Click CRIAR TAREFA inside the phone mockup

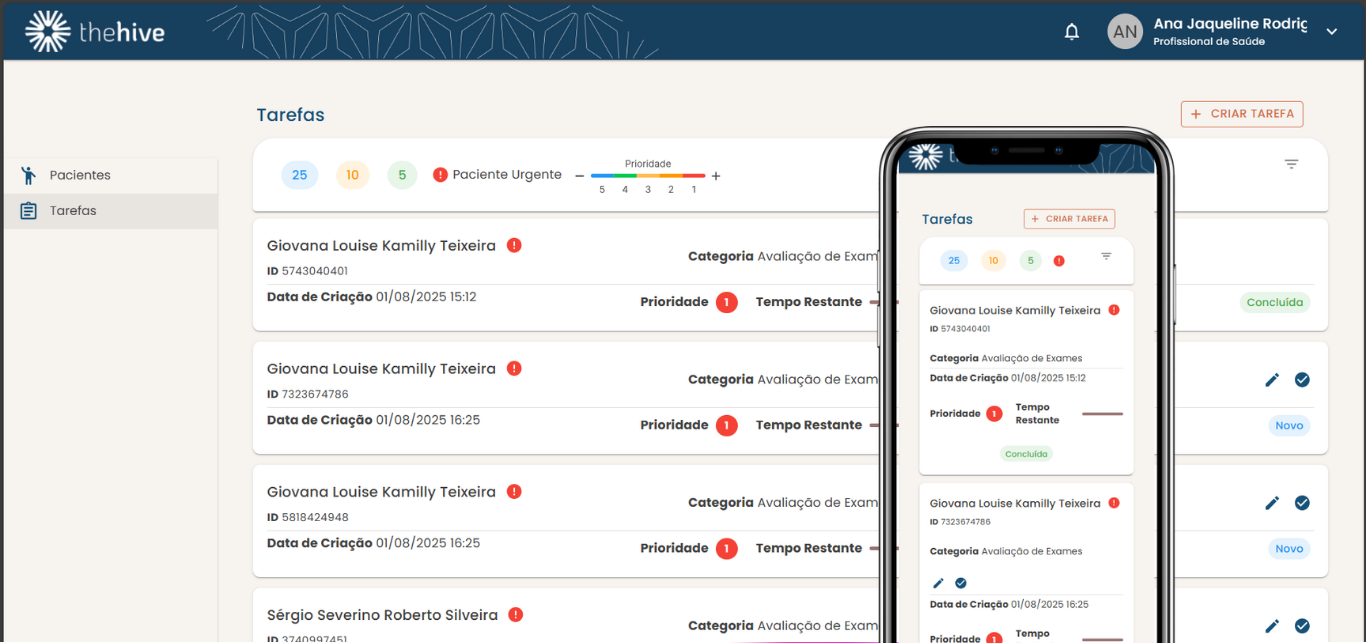(1069, 218)
